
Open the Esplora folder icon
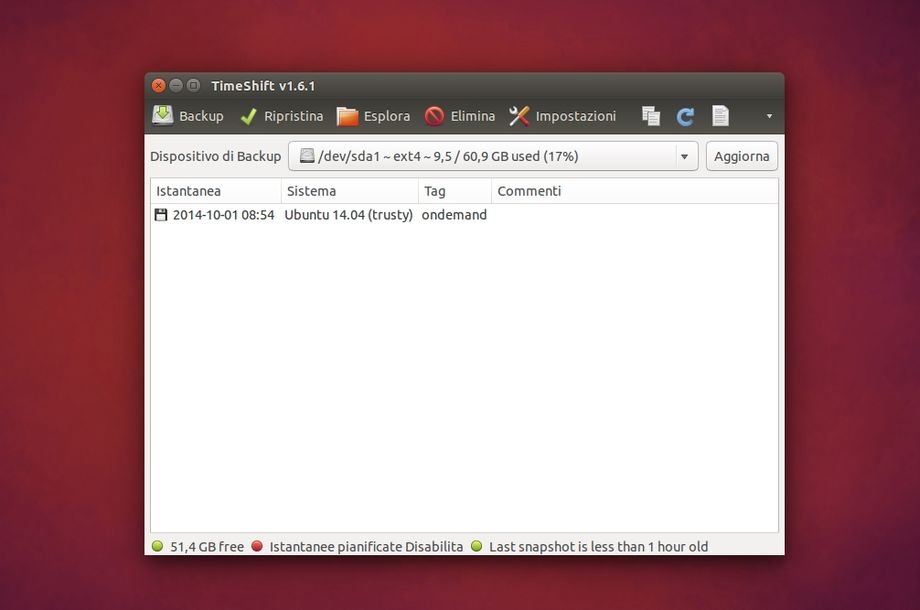[347, 116]
